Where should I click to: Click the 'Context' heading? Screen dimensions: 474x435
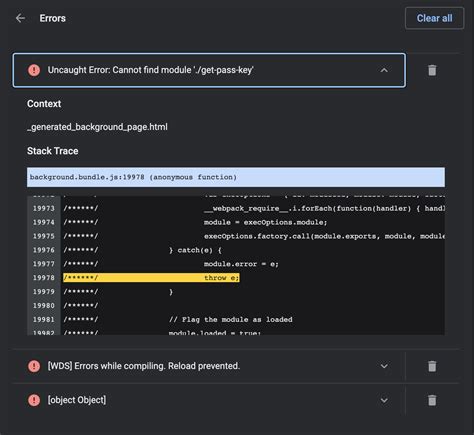coord(44,104)
